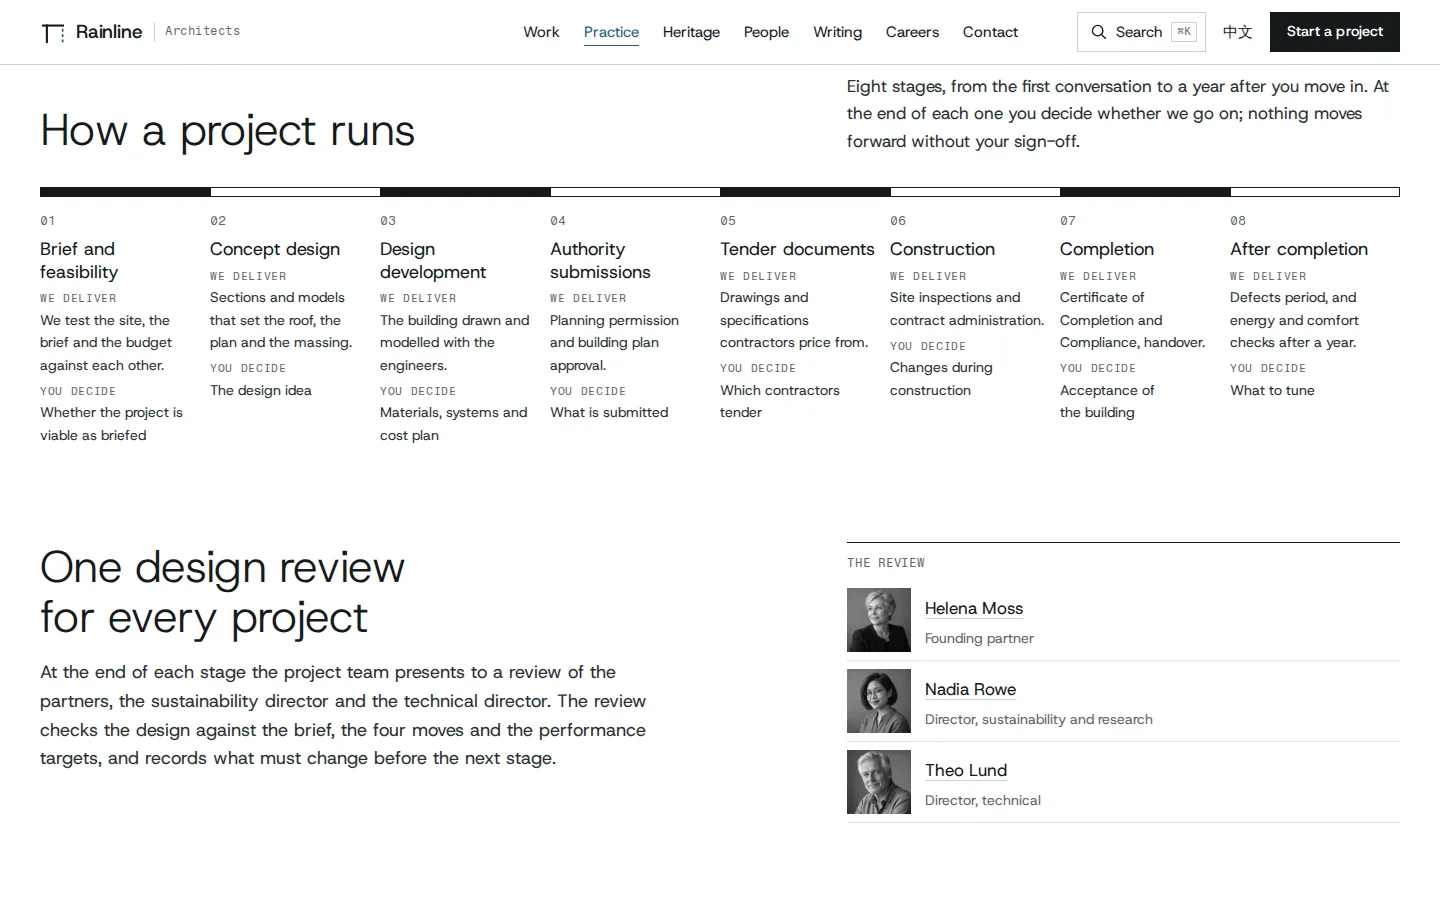Click the Start a project button
This screenshot has width=1440, height=900.
pyautogui.click(x=1334, y=32)
